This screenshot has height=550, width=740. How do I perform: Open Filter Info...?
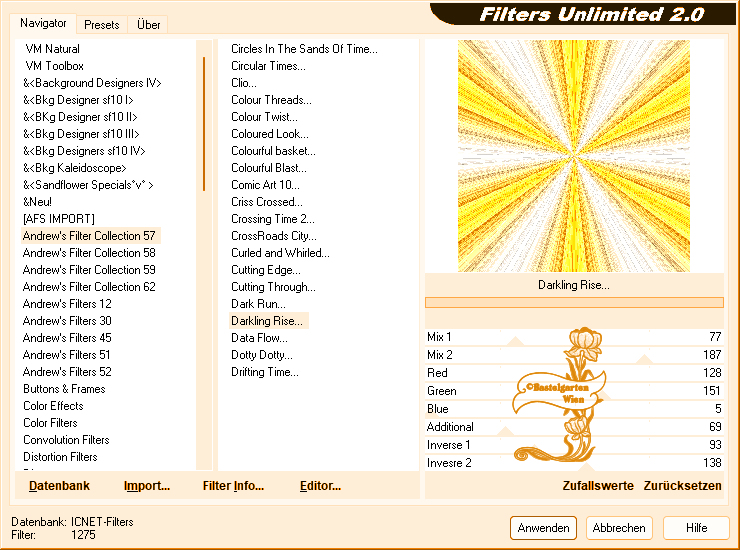tap(233, 486)
